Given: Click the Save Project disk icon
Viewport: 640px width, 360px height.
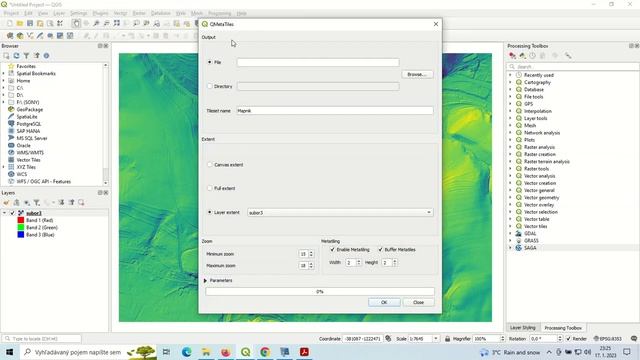Looking at the screenshot, I should point(30,24).
